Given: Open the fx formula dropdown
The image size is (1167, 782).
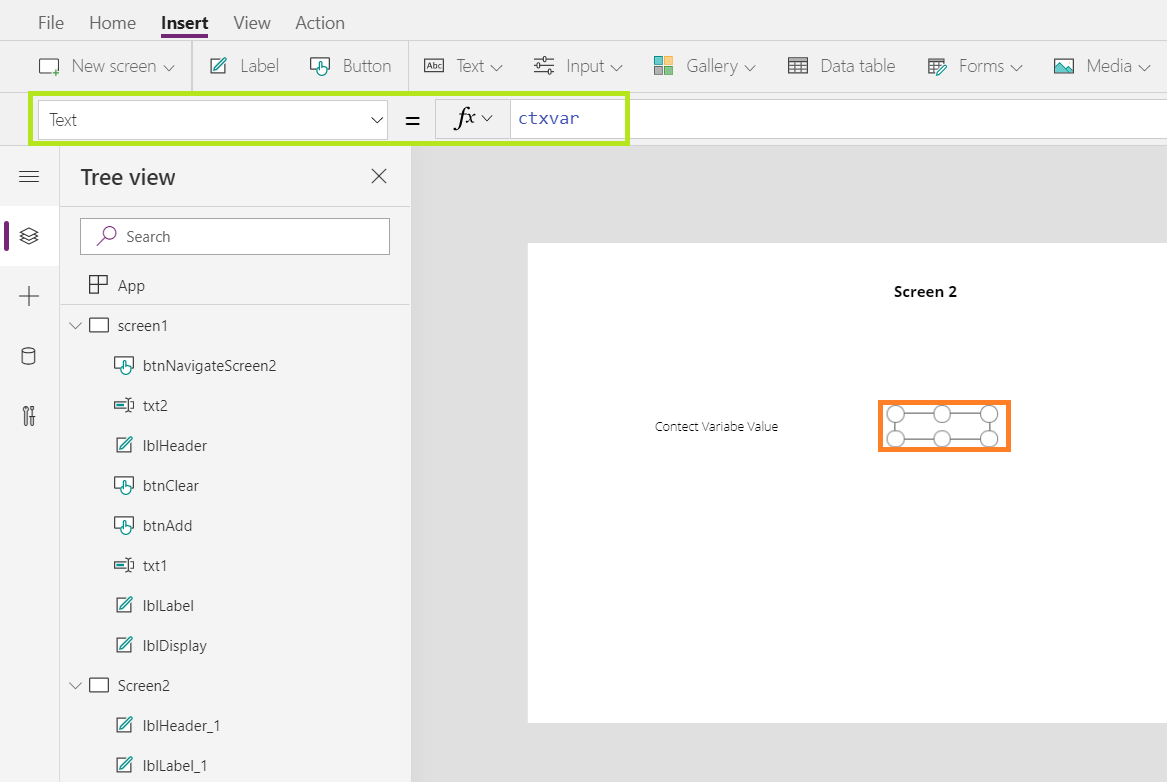Looking at the screenshot, I should point(472,118).
